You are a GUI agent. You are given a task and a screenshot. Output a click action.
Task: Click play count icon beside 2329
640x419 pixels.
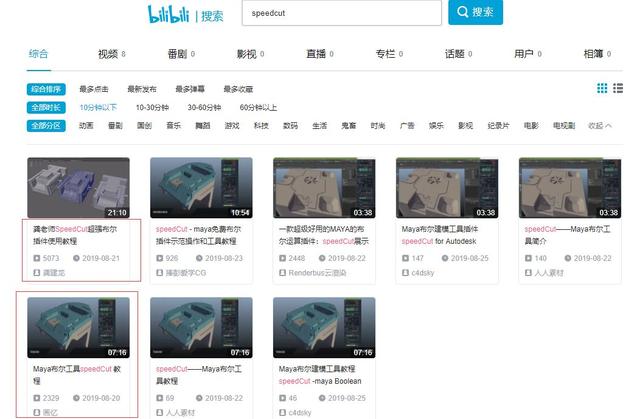[37, 398]
